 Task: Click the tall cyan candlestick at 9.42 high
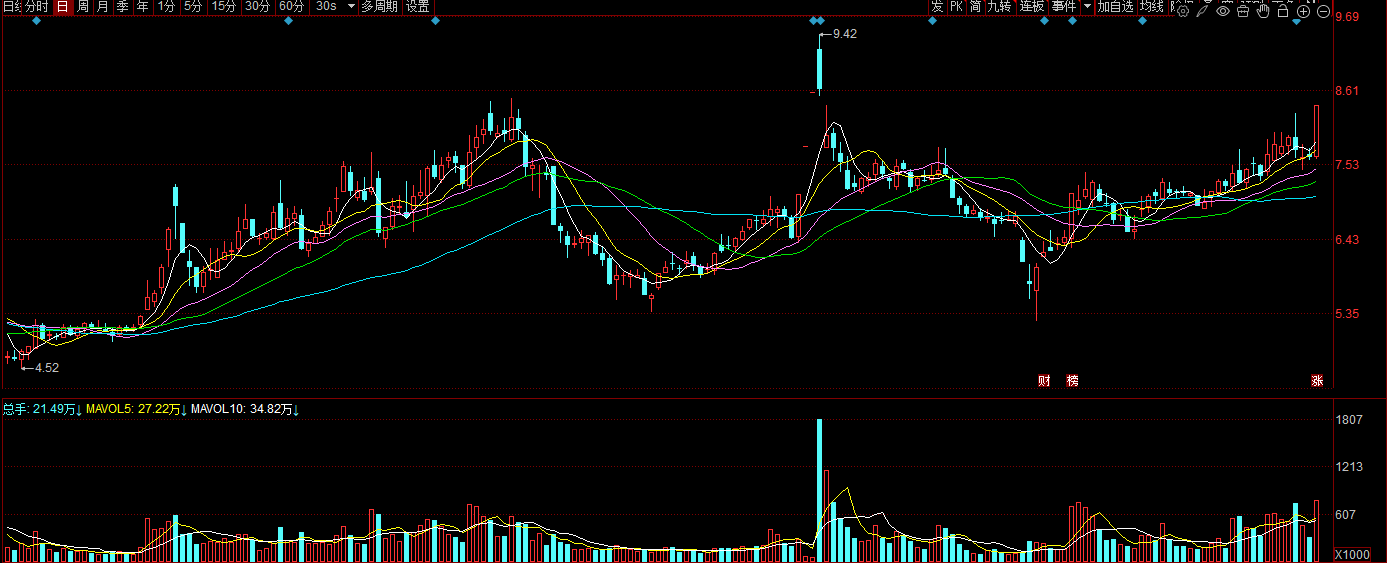point(819,69)
